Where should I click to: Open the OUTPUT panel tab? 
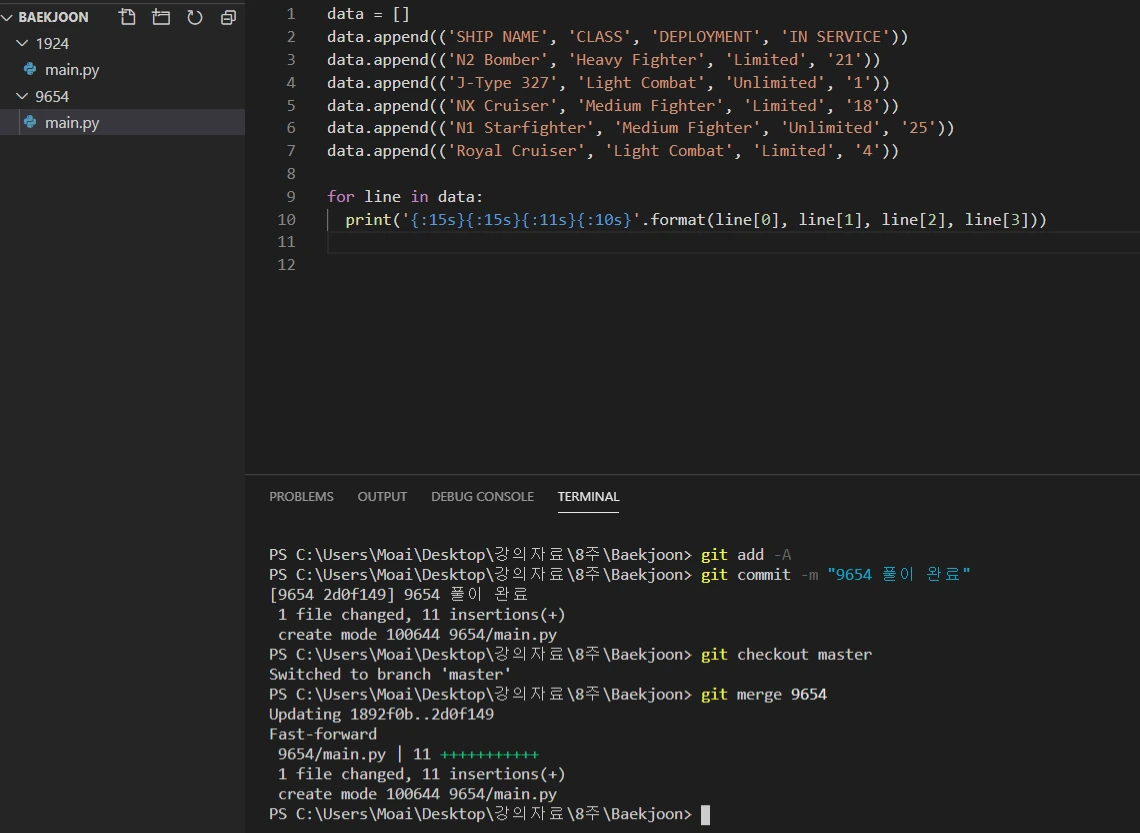point(382,496)
